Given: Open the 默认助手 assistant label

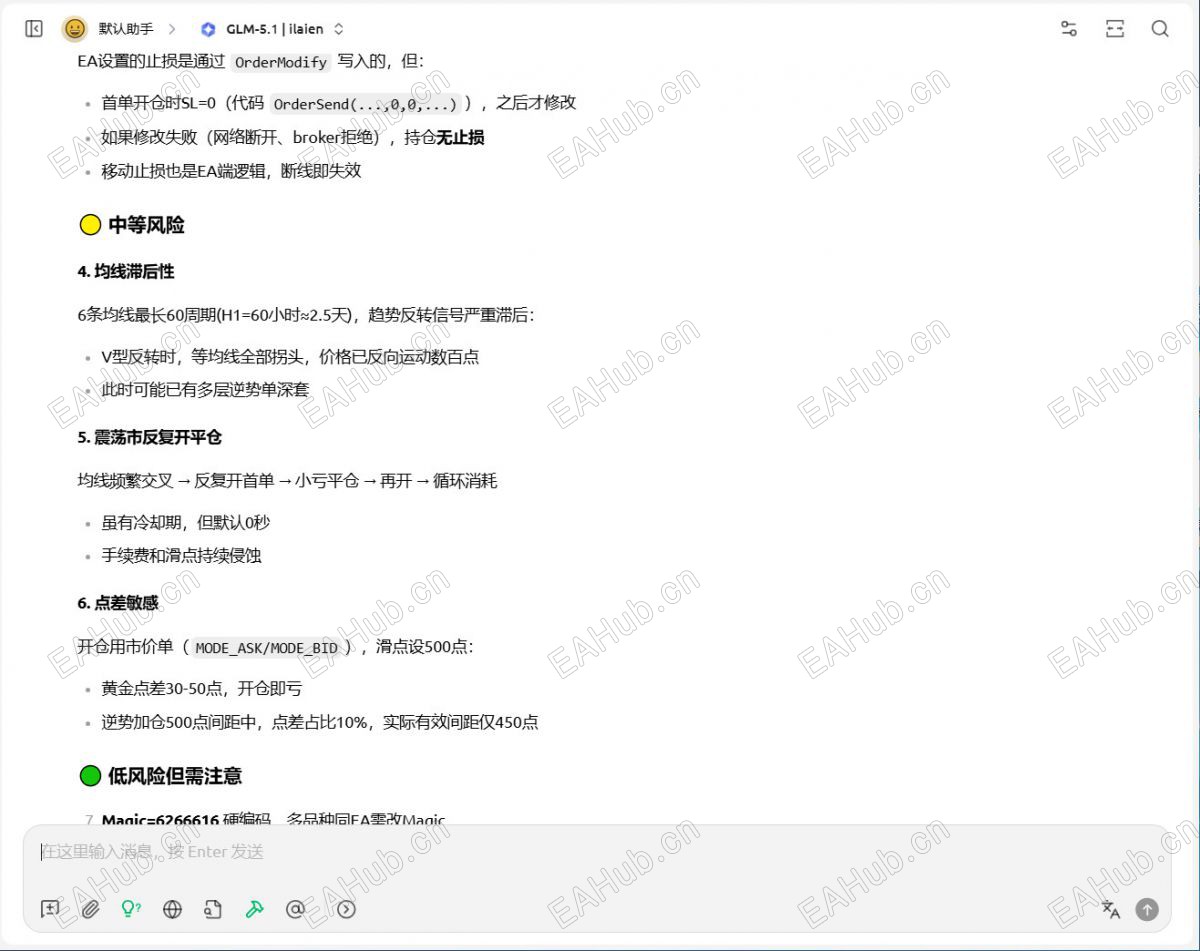Looking at the screenshot, I should click(126, 29).
